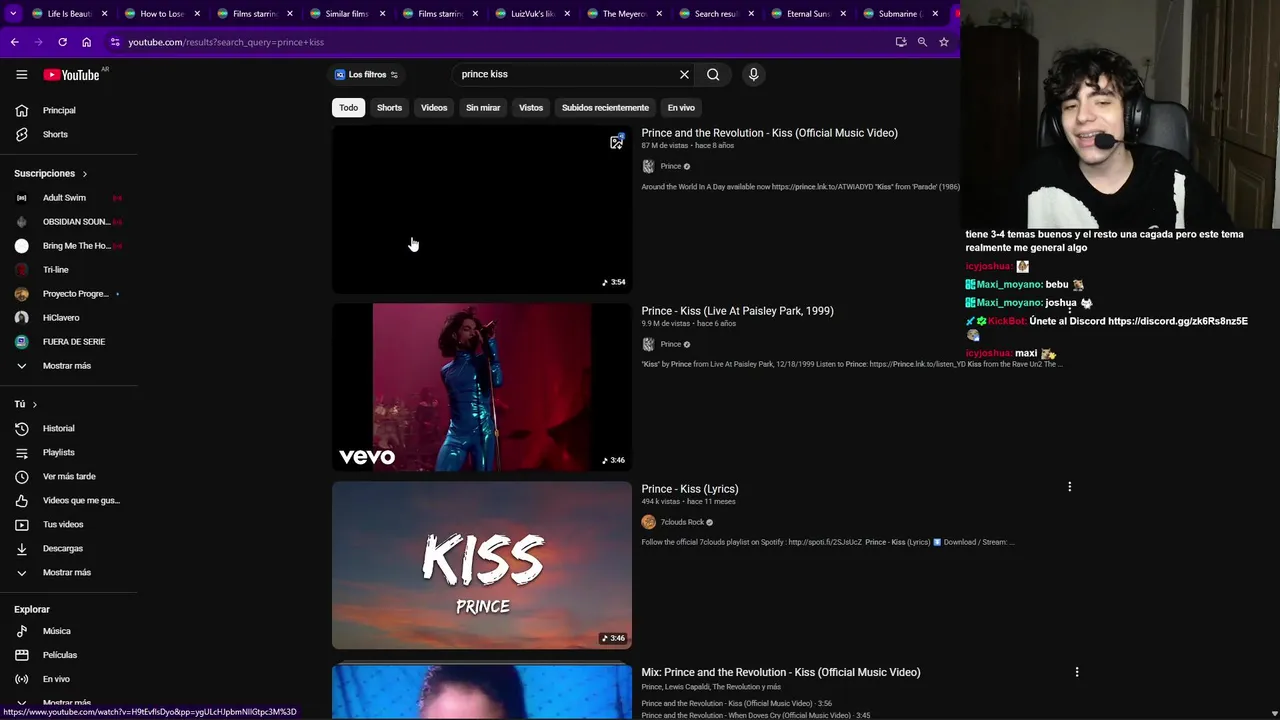Select the Subidos recientemente chip
This screenshot has height=720, width=1280.
tap(605, 107)
